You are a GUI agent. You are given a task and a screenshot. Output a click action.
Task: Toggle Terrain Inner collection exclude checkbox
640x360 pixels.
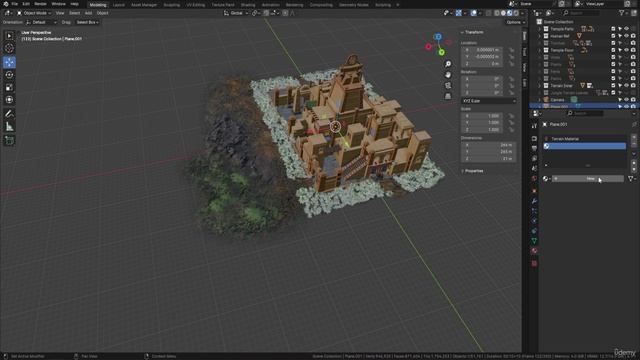point(613,86)
